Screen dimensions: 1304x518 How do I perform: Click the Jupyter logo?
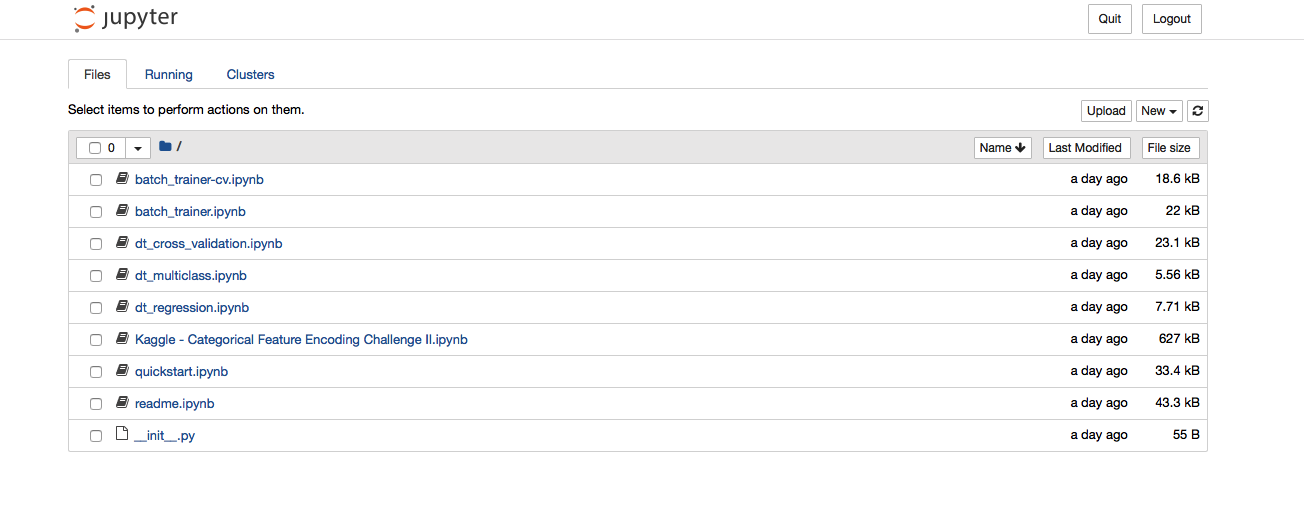pyautogui.click(x=126, y=19)
